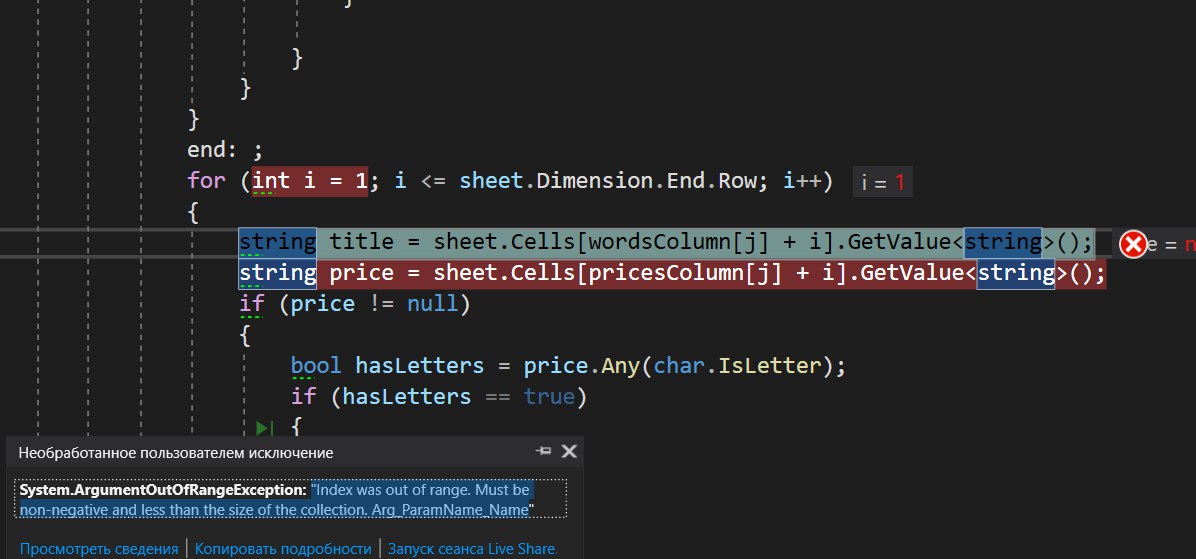Click the char.IsLetter argument
The width and height of the screenshot is (1196, 559).
[737, 366]
